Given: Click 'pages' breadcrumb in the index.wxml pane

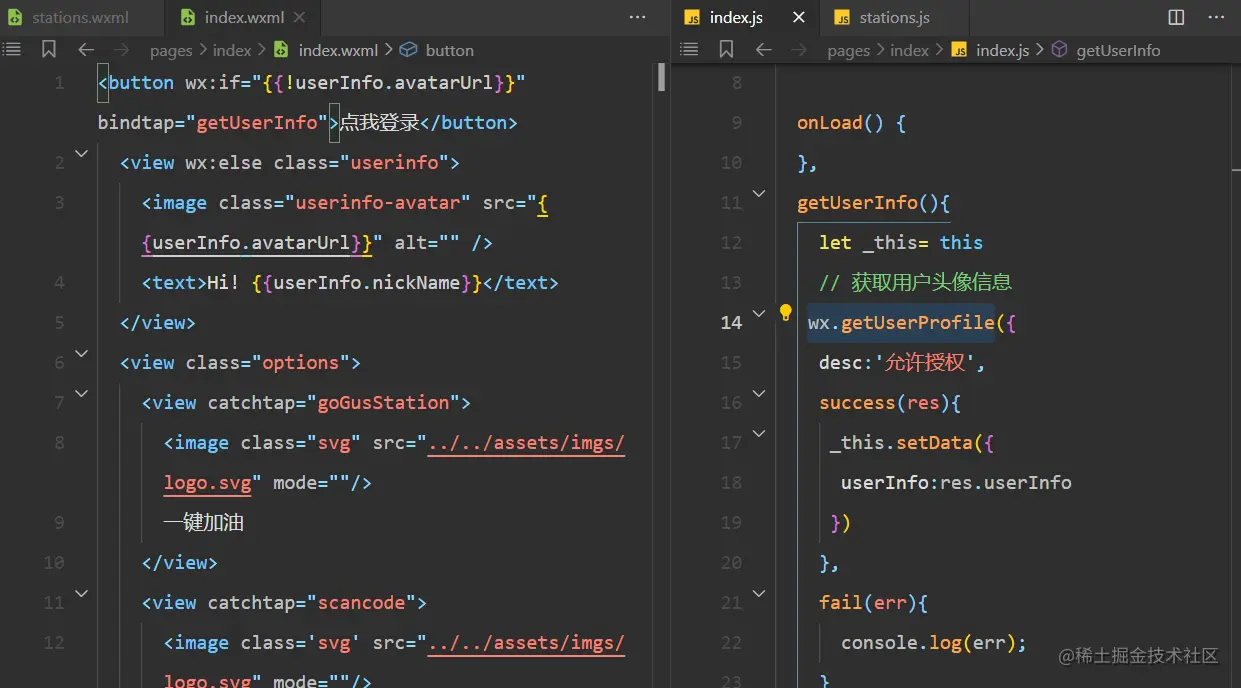Looking at the screenshot, I should tap(171, 50).
